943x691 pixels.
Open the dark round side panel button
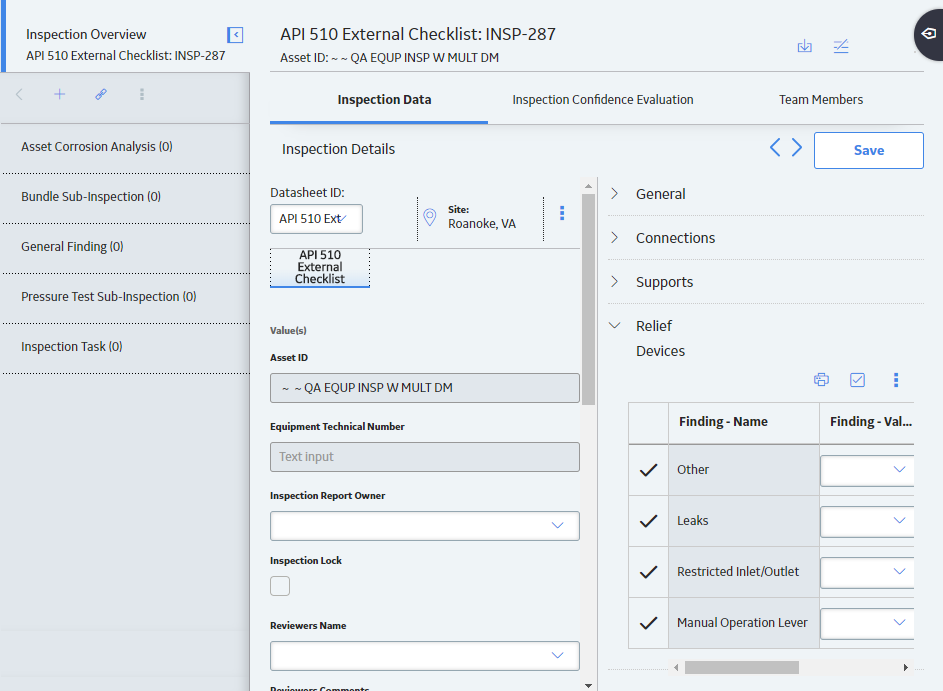click(x=929, y=34)
